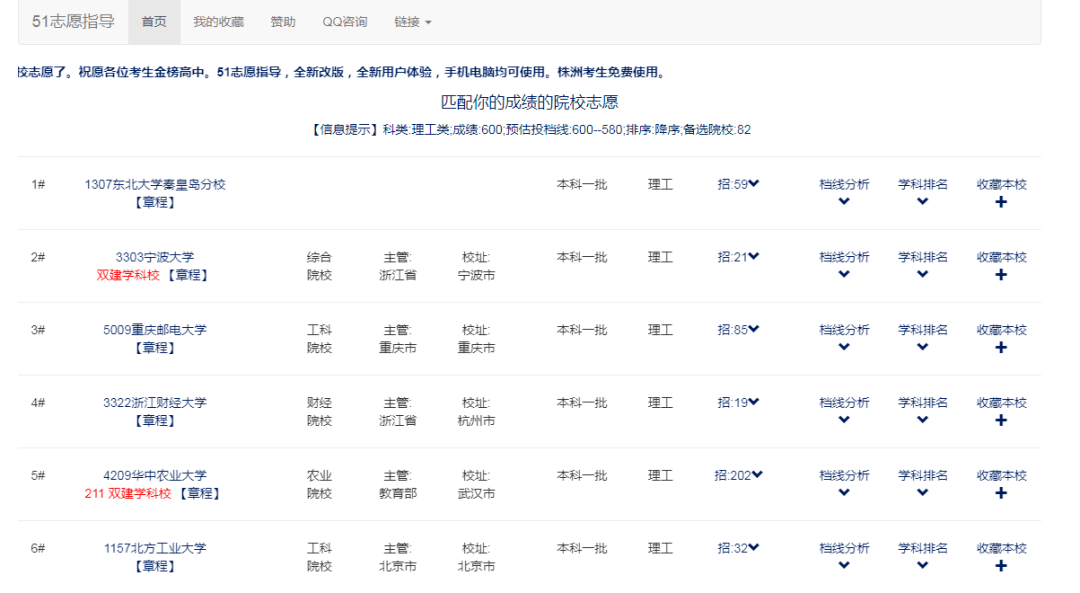Add 东北大学秦皇岛分校 to favorites with plus icon

point(1001,202)
